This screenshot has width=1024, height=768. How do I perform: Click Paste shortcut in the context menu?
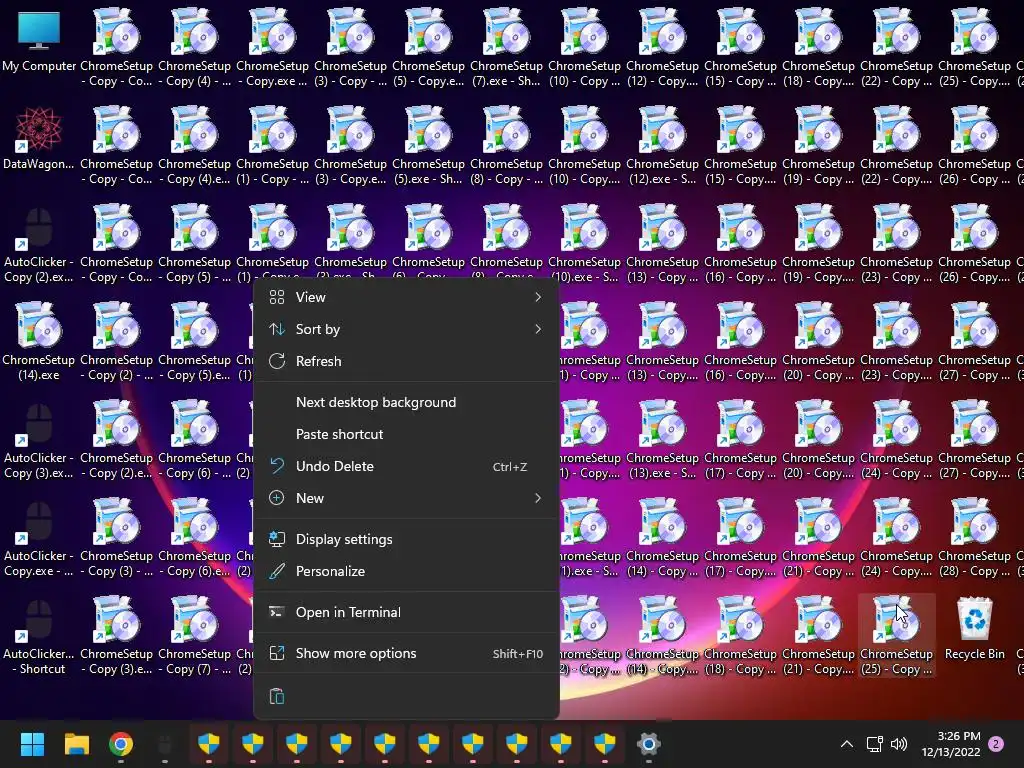406,434
